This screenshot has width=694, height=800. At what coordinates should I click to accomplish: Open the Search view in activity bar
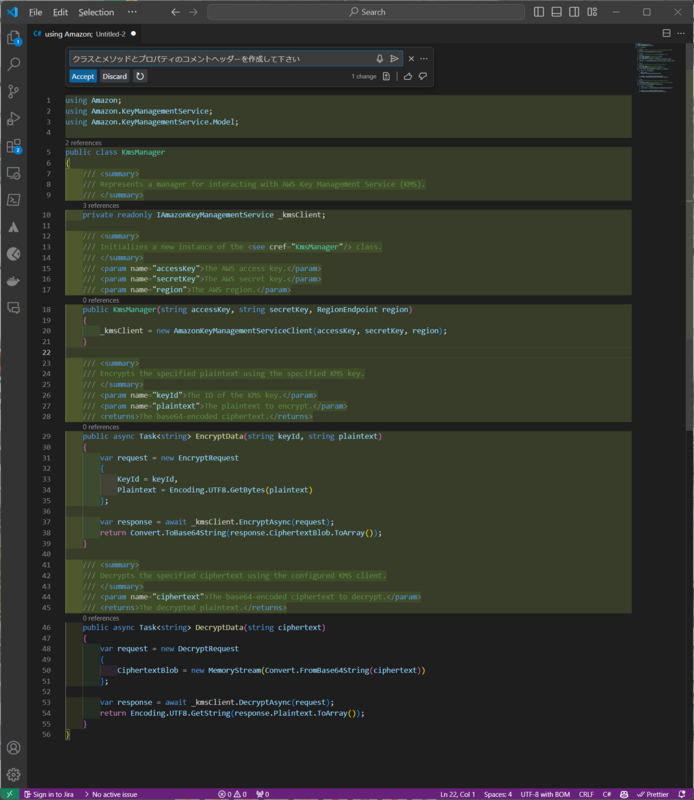tap(14, 64)
